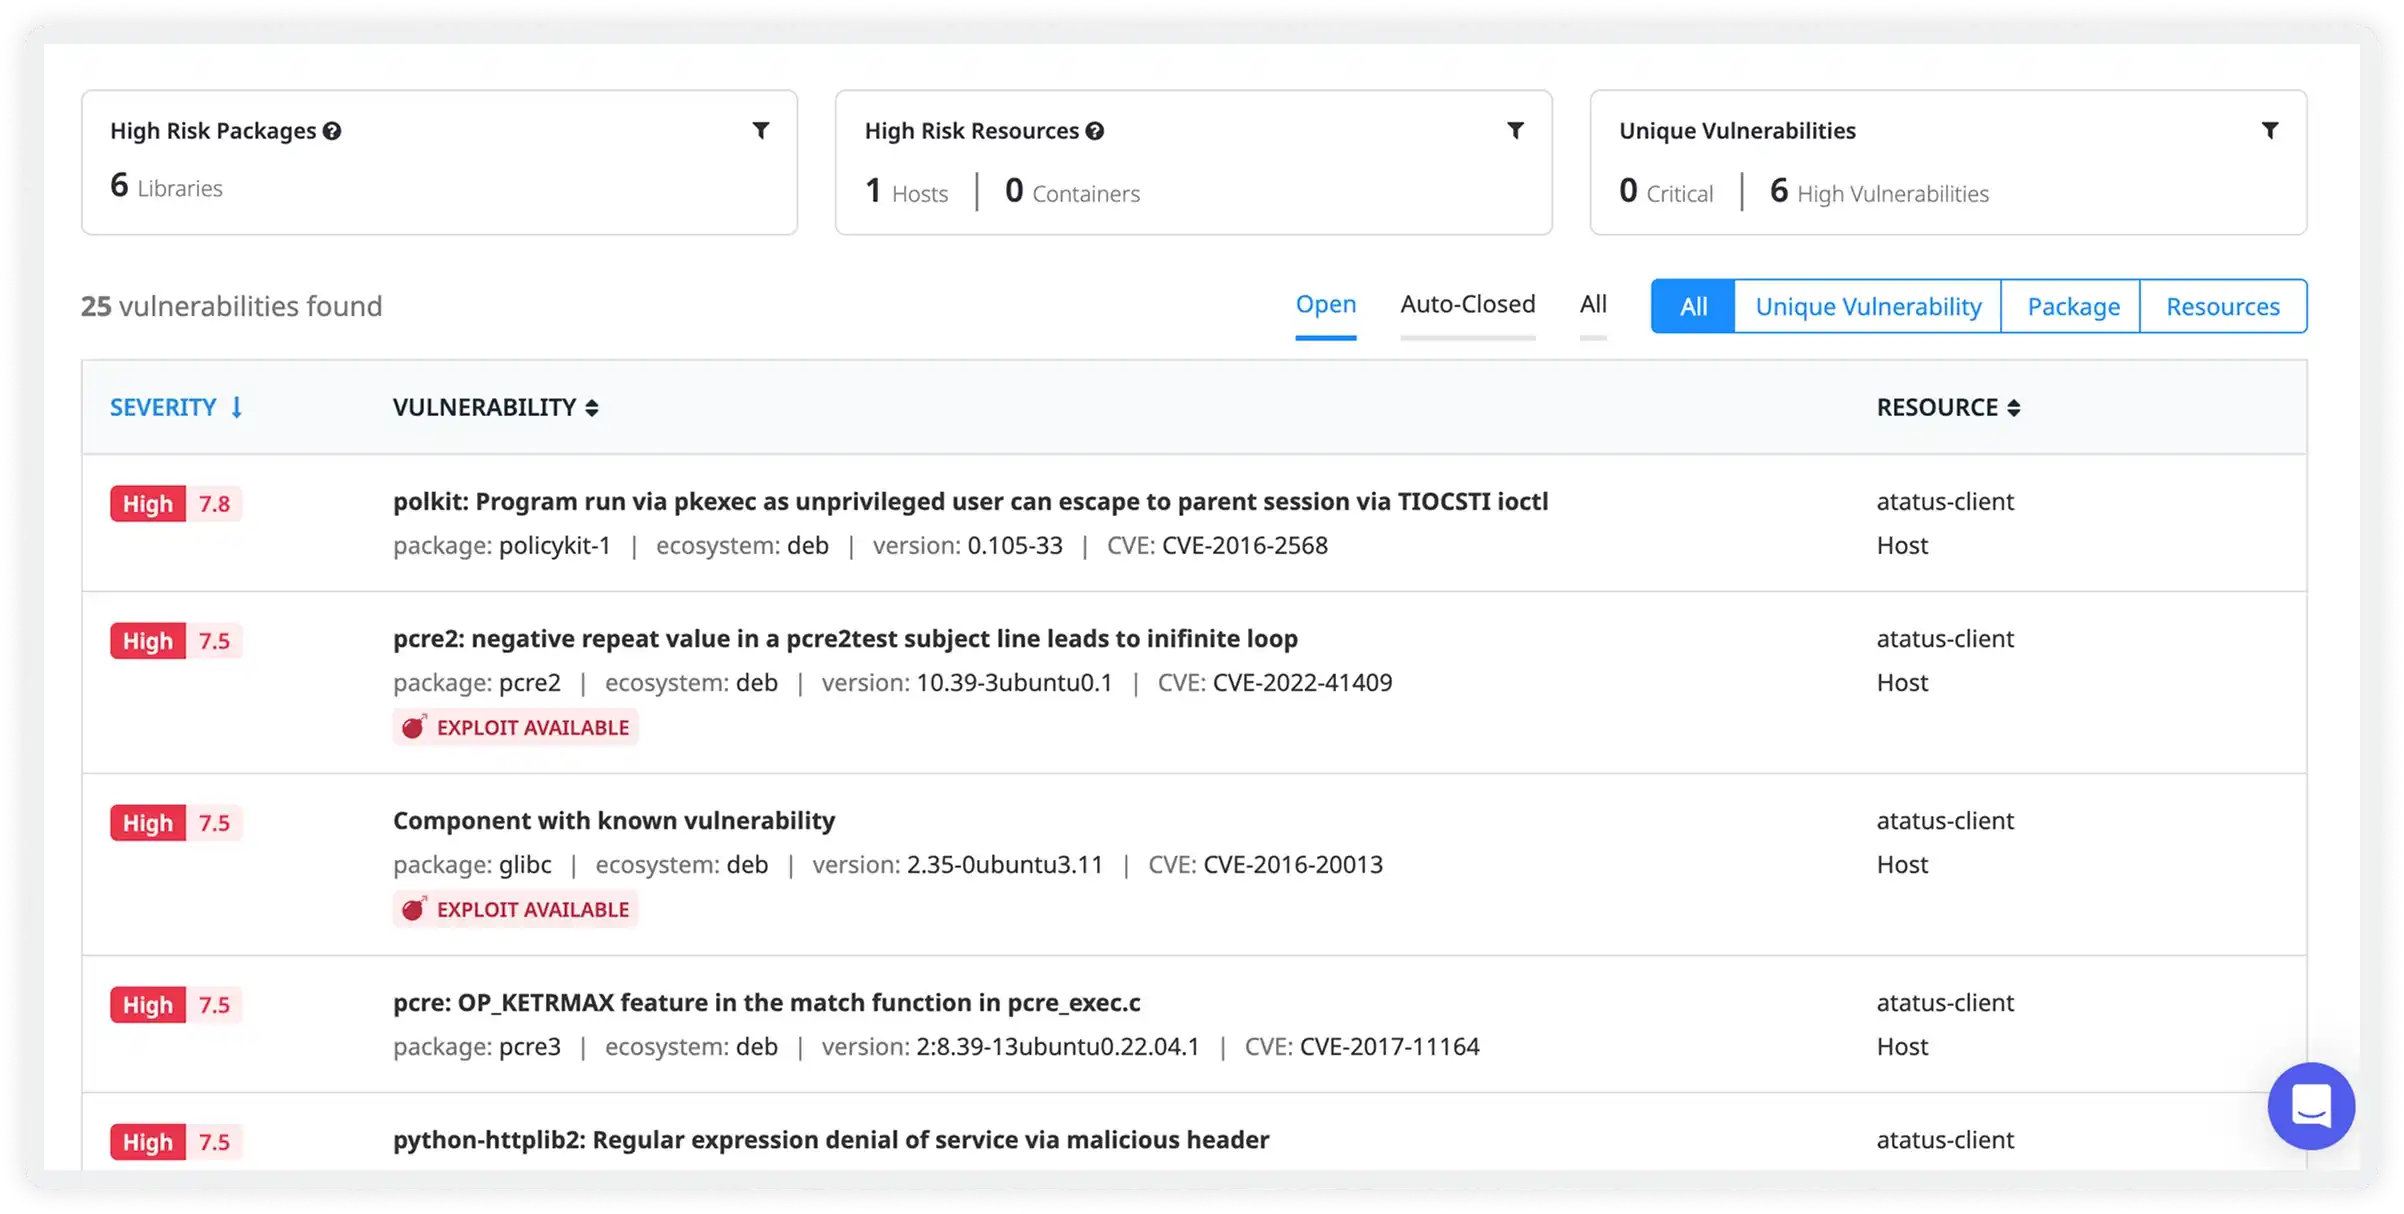Image resolution: width=2404 pixels, height=1214 pixels.
Task: Click the bomb icon on glibc Exploit Available badge
Action: click(x=413, y=909)
